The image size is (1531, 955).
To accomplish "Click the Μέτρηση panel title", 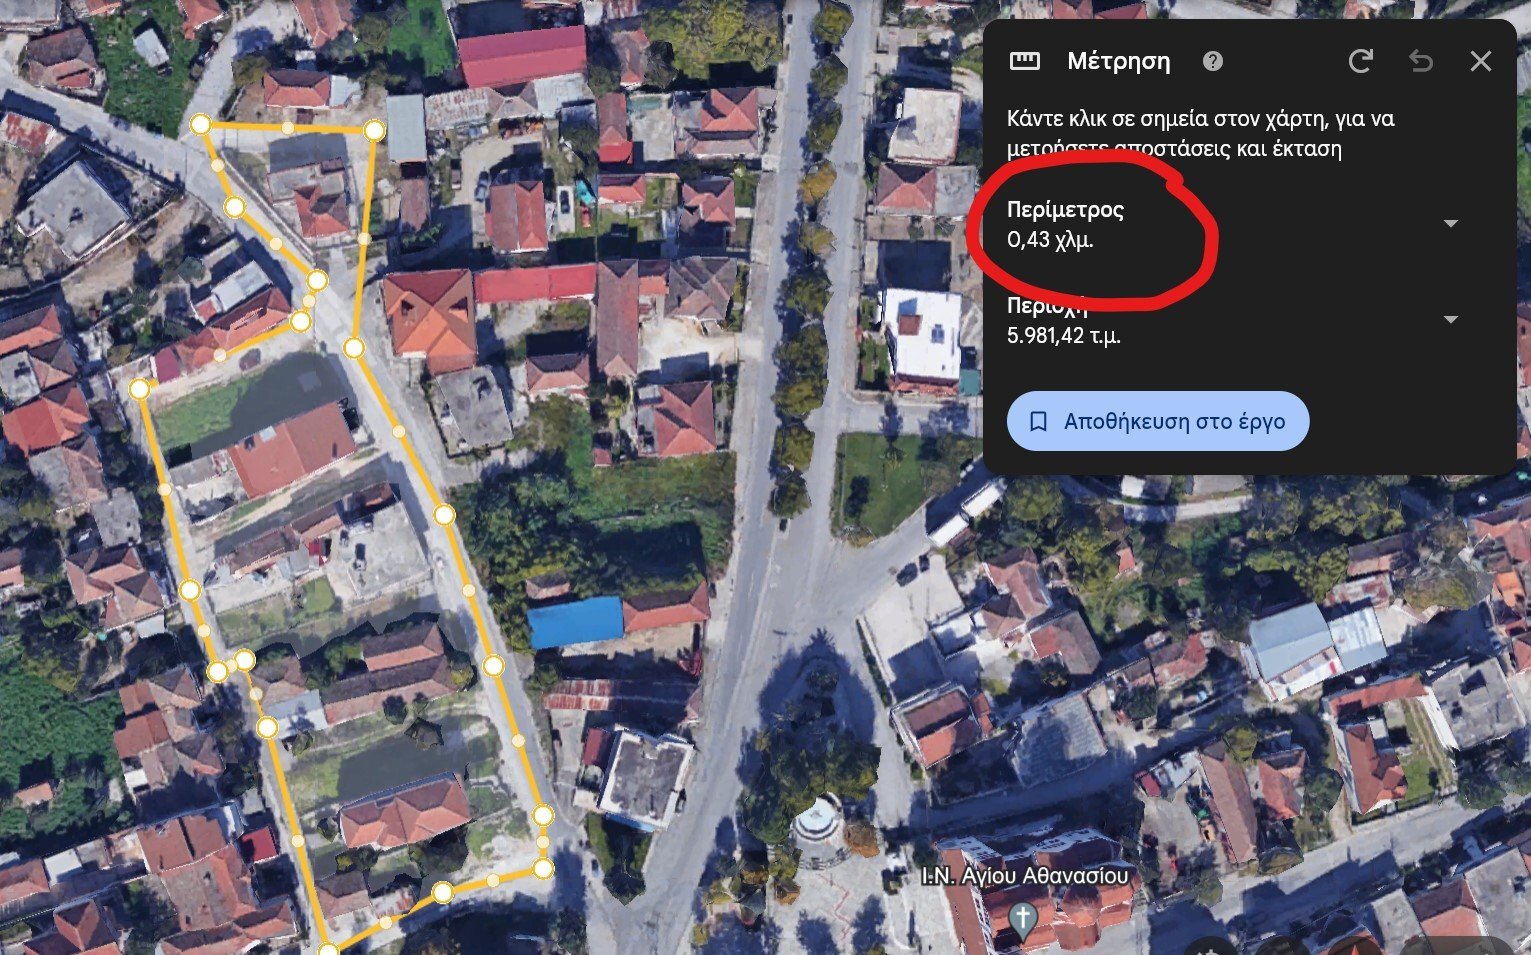I will (1118, 61).
